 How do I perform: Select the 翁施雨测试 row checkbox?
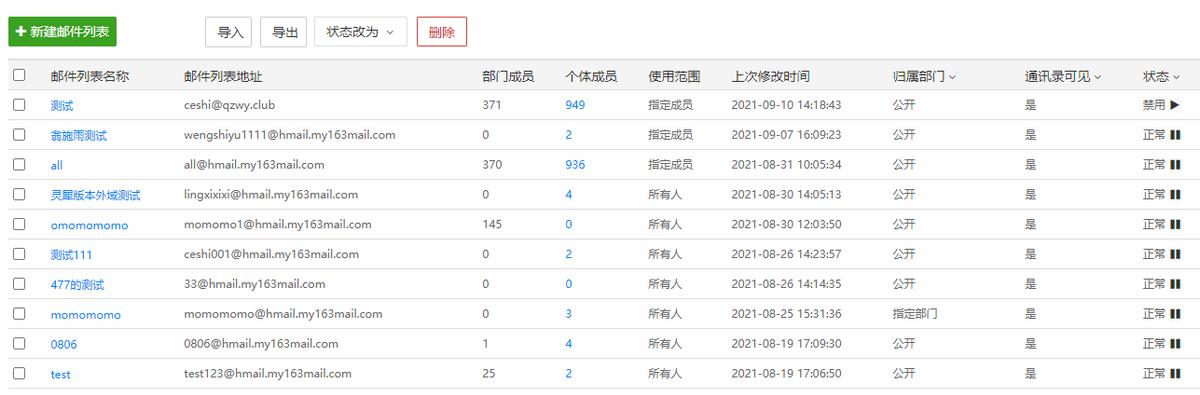19,134
